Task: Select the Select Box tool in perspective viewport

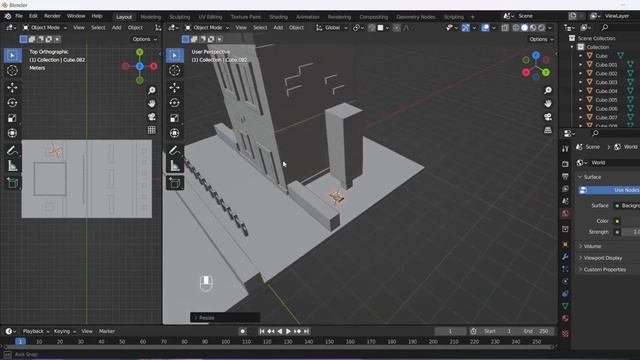Action: (x=175, y=55)
